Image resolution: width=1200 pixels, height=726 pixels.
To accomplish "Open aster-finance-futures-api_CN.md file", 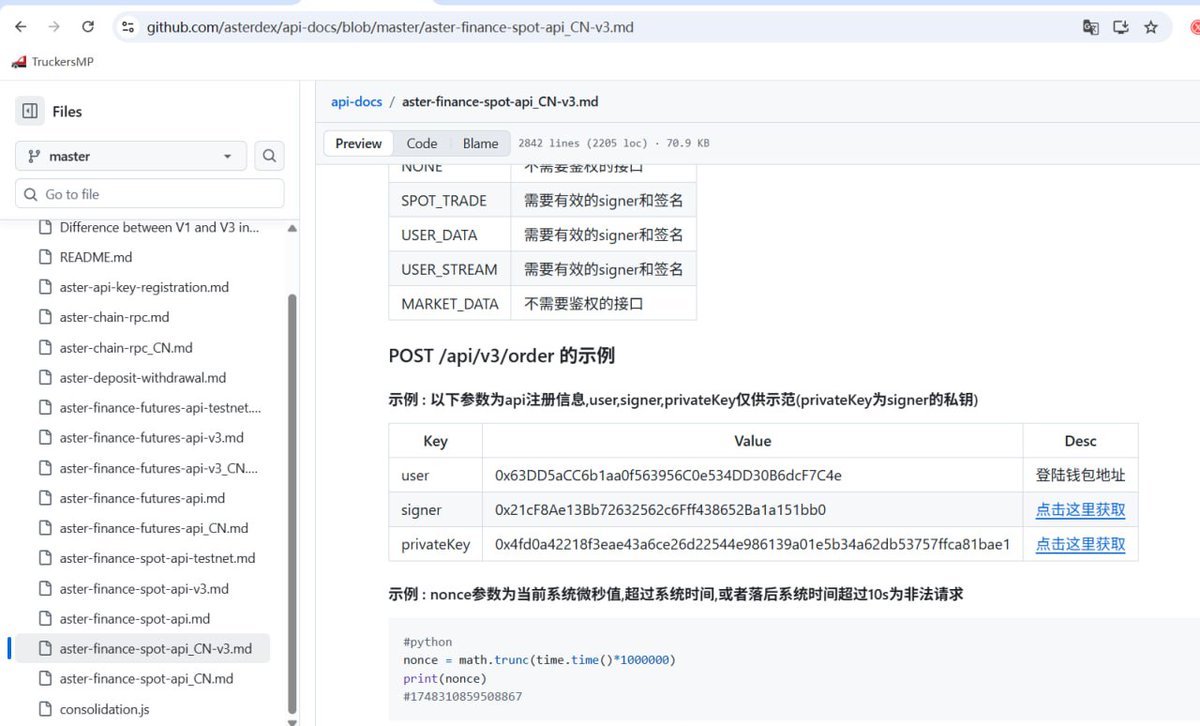I will 154,528.
